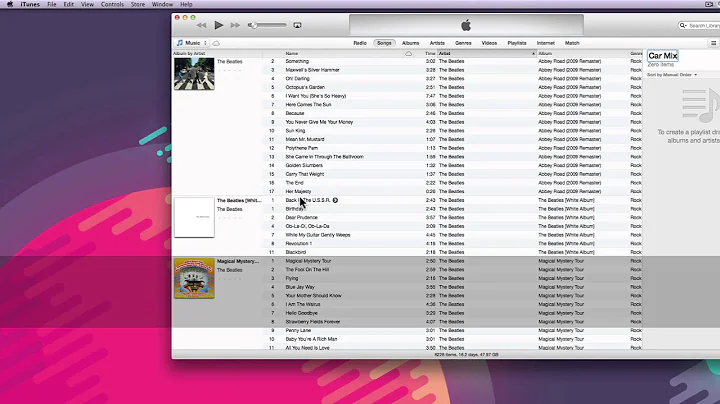
Task: Click the screen sharing icon in menu bar
Action: pyautogui.click(x=709, y=4)
